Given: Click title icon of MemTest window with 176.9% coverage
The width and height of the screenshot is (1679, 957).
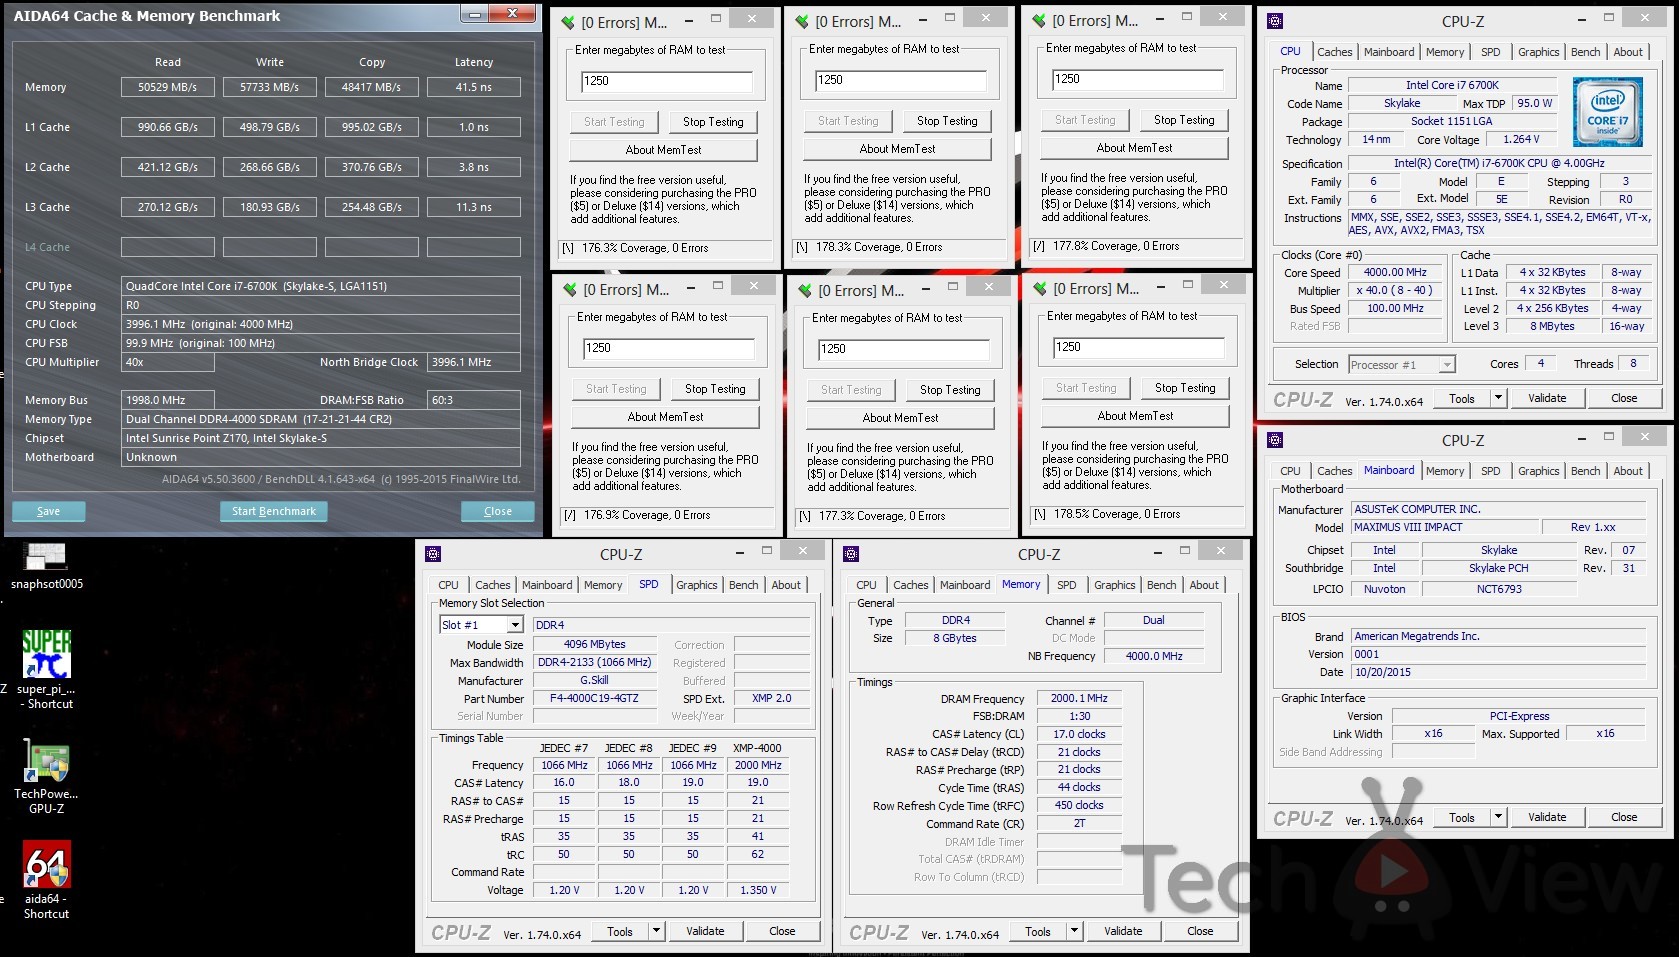Looking at the screenshot, I should [571, 289].
